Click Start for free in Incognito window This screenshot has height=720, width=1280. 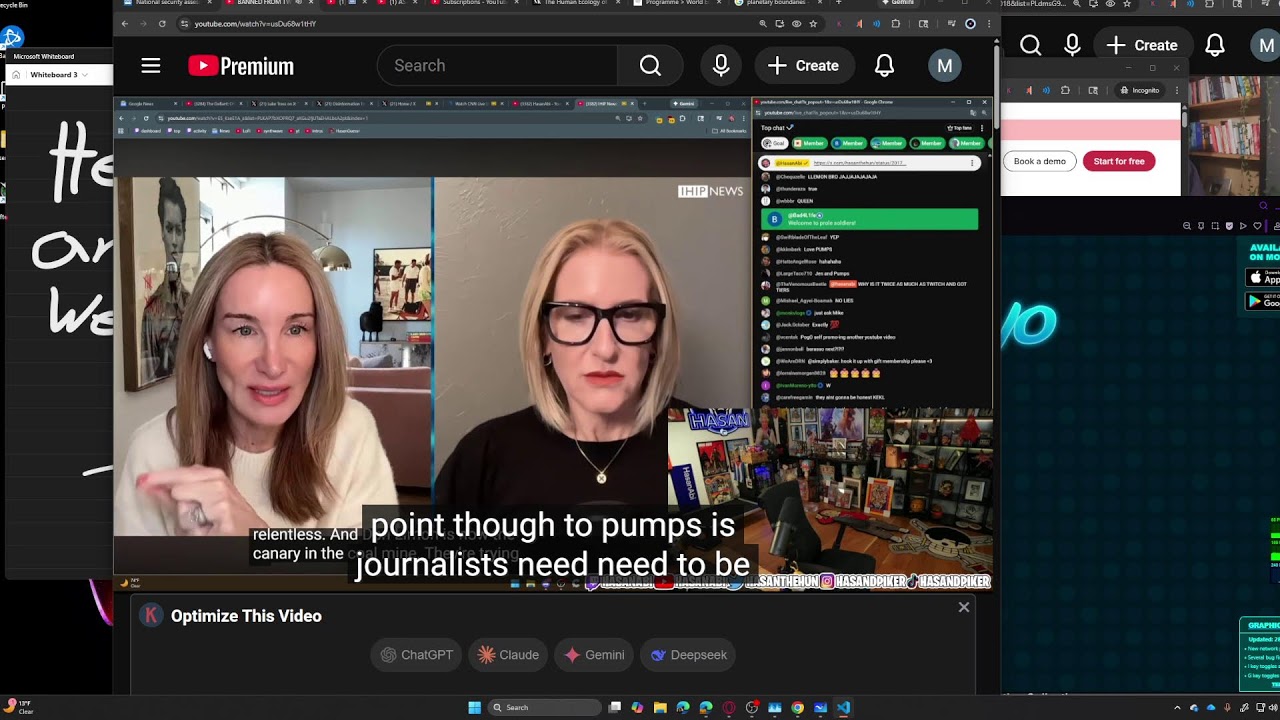(1119, 161)
